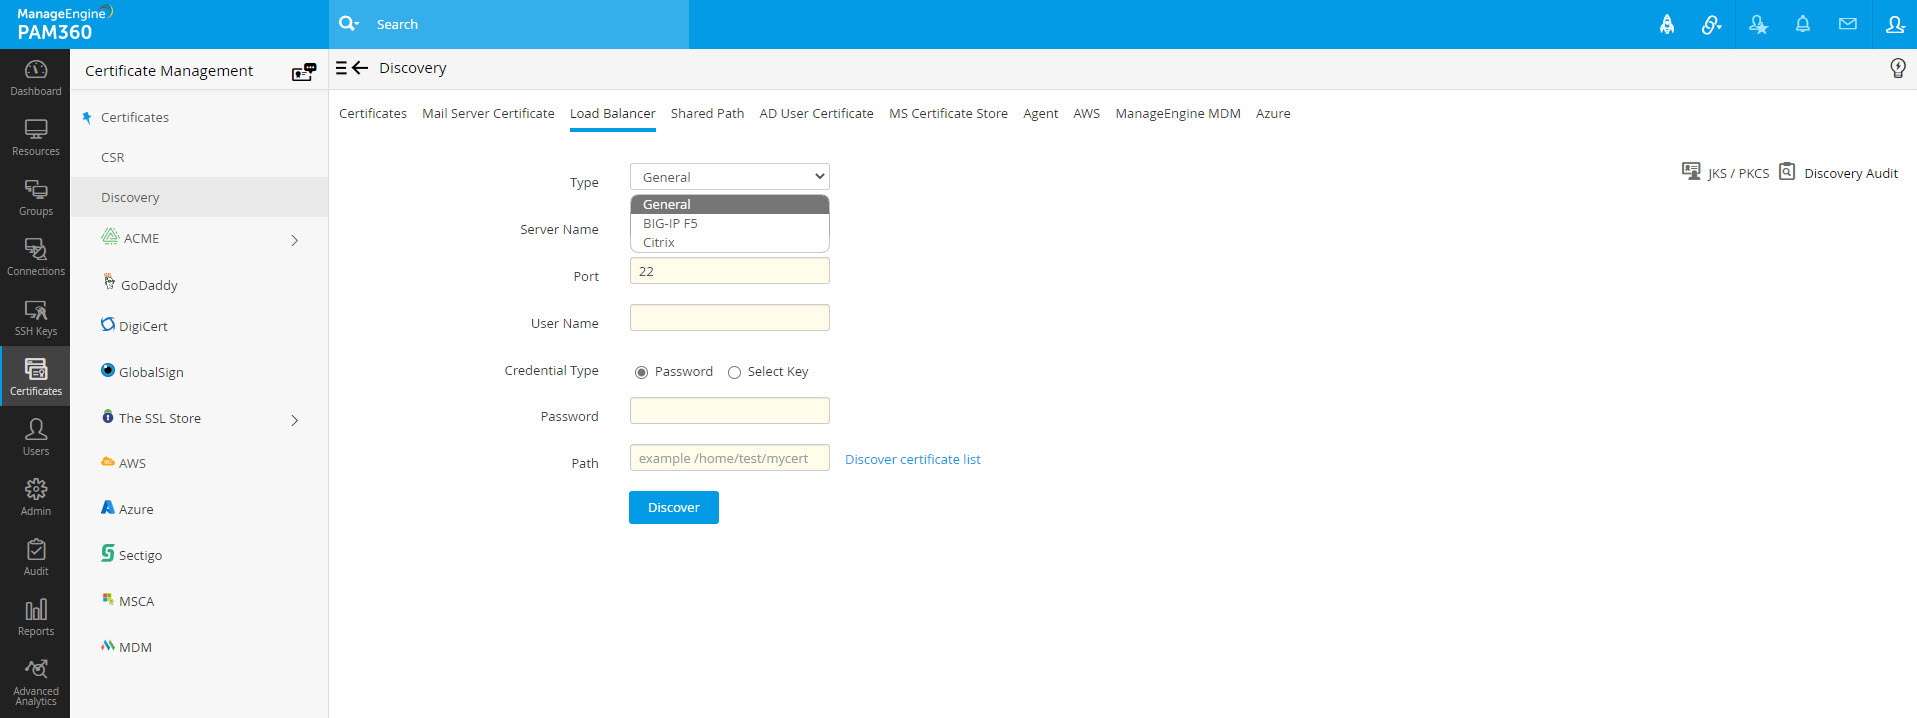Open SSH Keys in the sidebar
1917x718 pixels.
tap(35, 317)
